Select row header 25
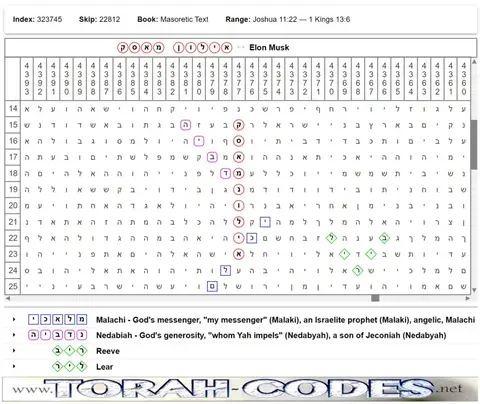The image size is (480, 404). [13, 286]
